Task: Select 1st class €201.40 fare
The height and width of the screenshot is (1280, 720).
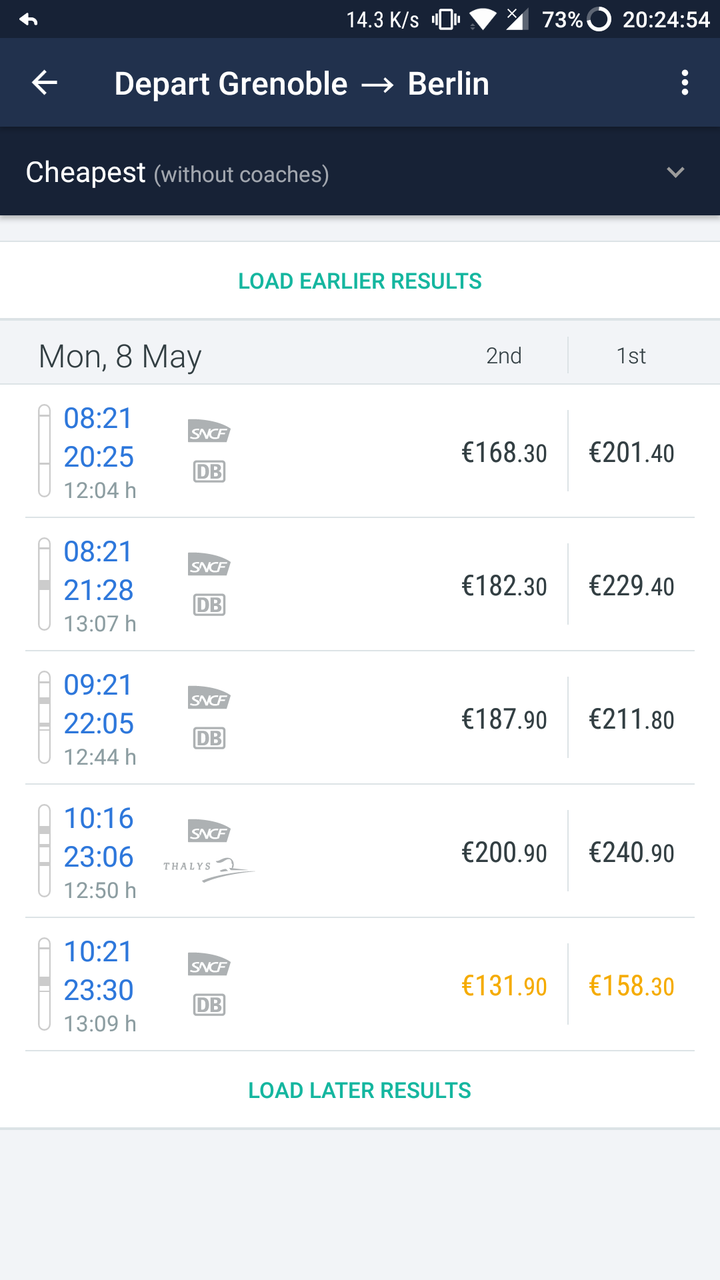Action: tap(631, 452)
